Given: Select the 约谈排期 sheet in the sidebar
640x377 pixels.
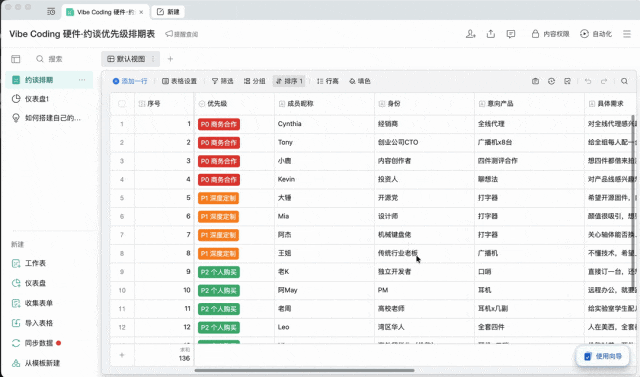Looking at the screenshot, I should click(49, 80).
